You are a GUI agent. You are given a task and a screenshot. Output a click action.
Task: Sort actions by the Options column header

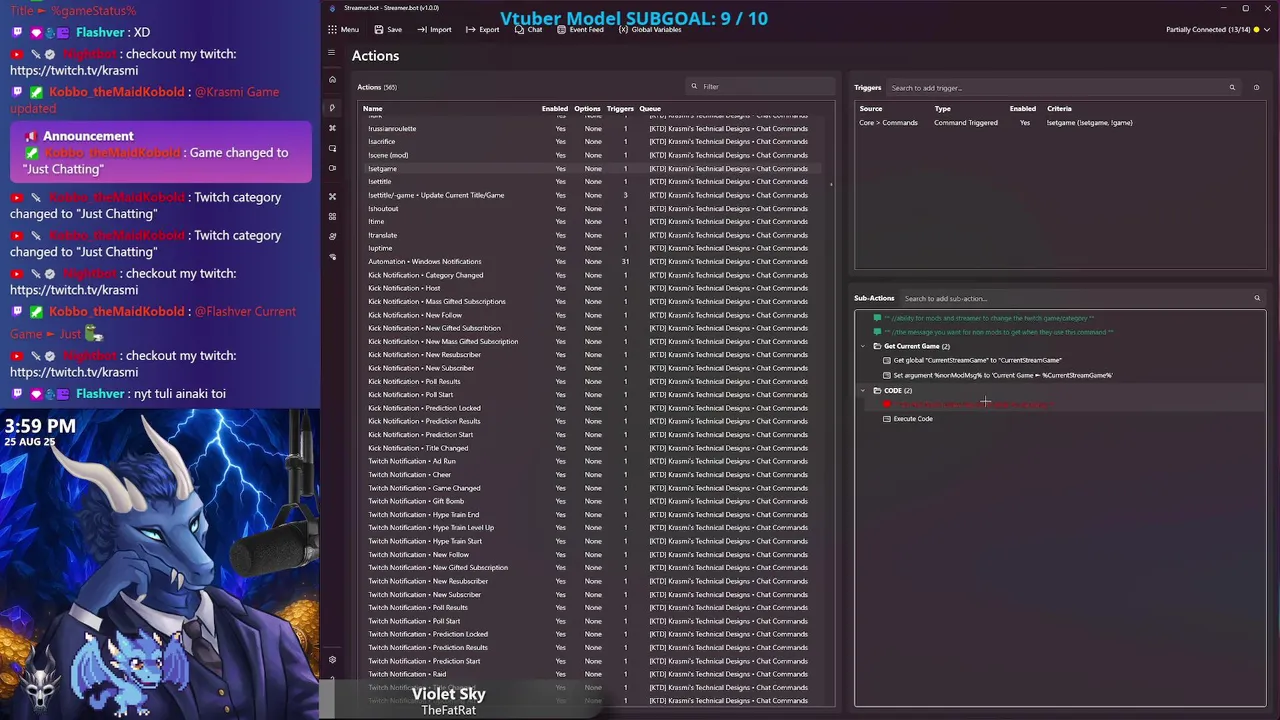click(x=587, y=108)
